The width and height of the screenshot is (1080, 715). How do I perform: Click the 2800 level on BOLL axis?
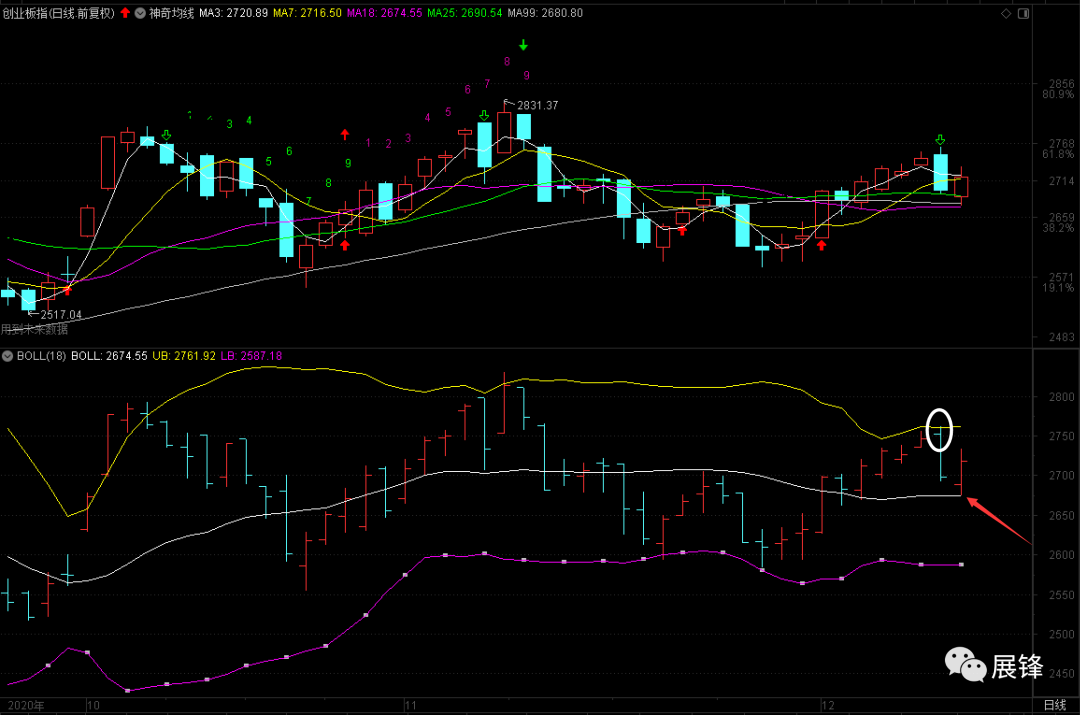pos(1061,397)
